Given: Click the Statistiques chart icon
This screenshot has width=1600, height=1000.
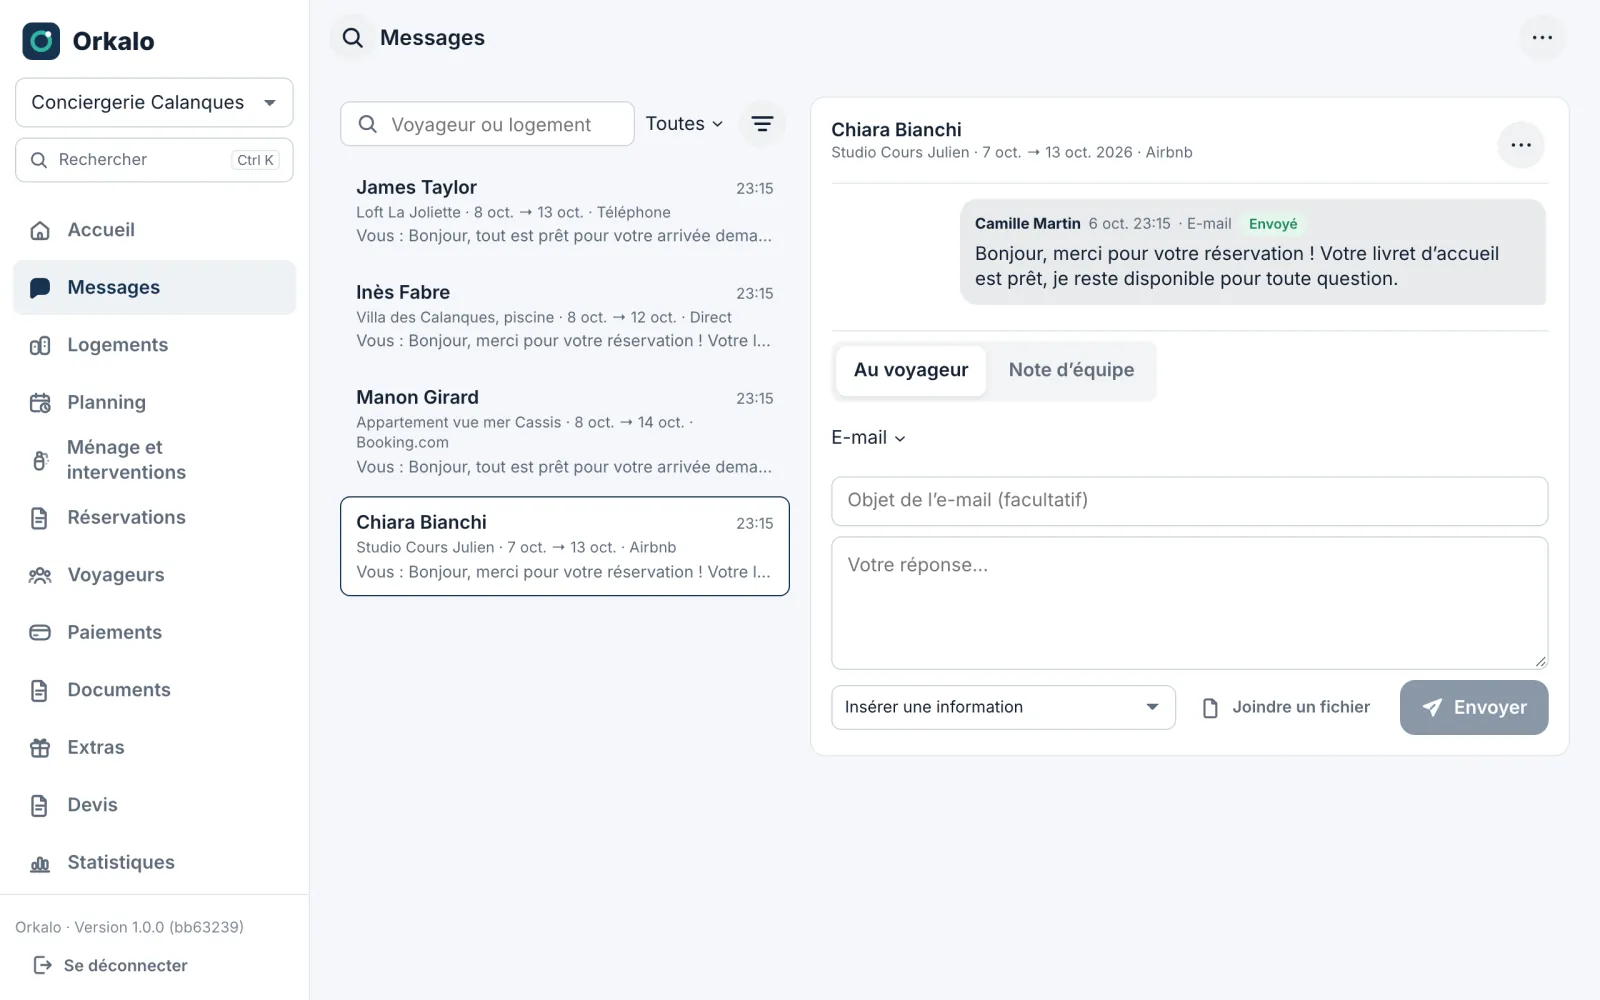Looking at the screenshot, I should click(x=40, y=863).
